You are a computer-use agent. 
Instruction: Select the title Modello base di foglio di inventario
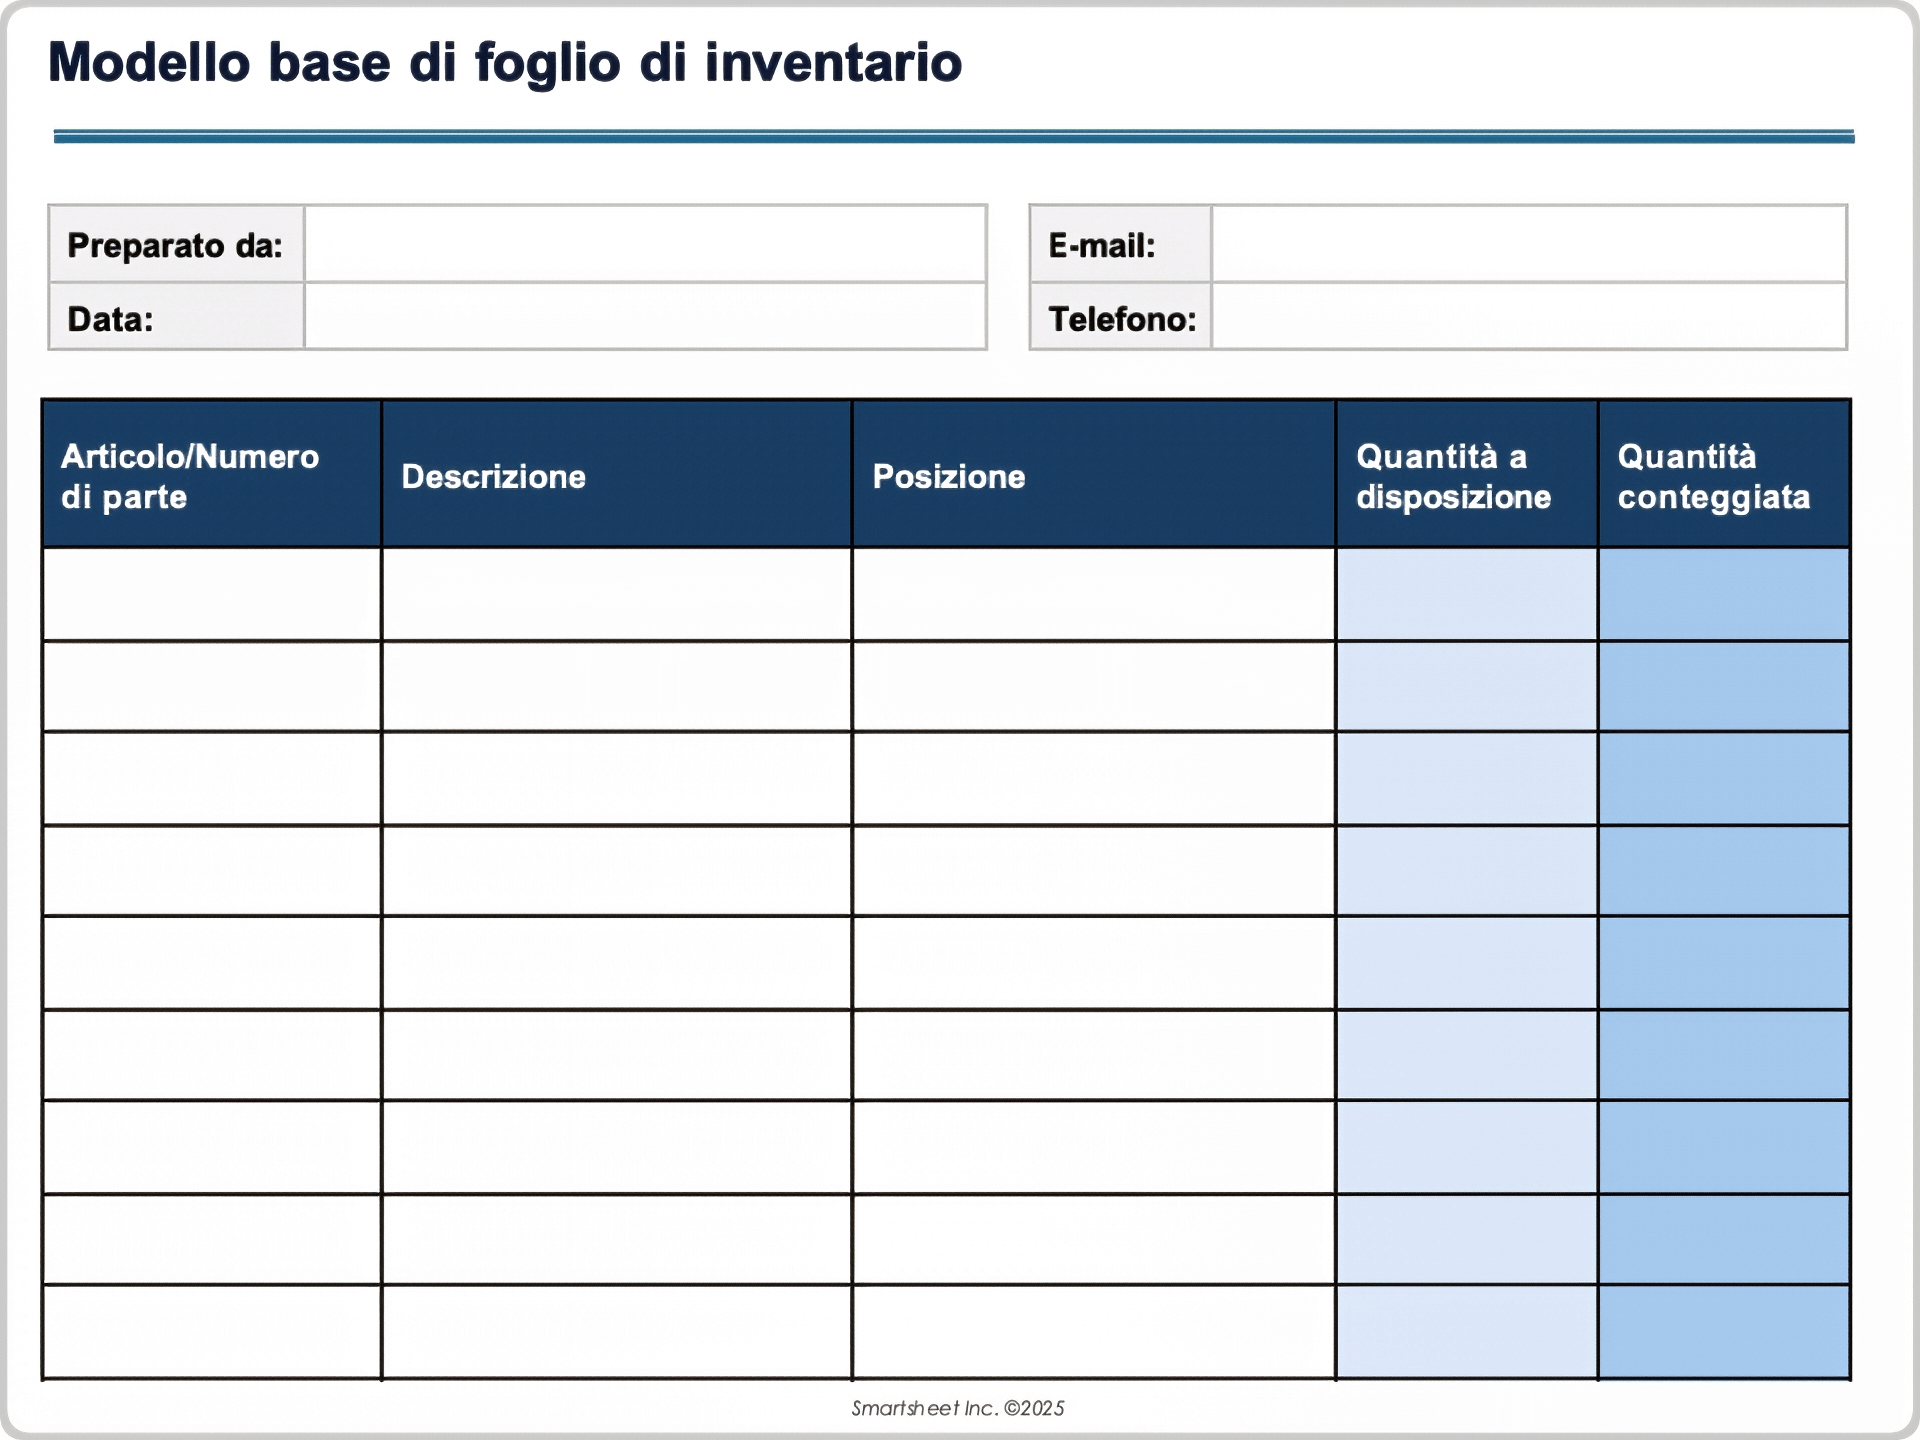coord(505,63)
